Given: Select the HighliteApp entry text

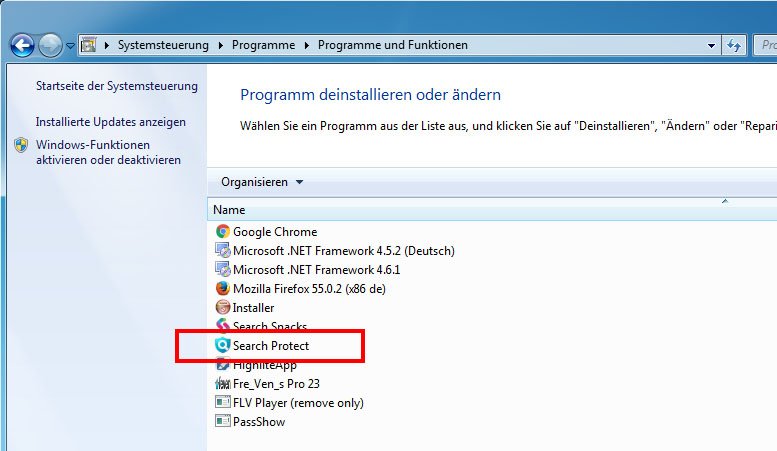Looking at the screenshot, I should click(x=265, y=366).
